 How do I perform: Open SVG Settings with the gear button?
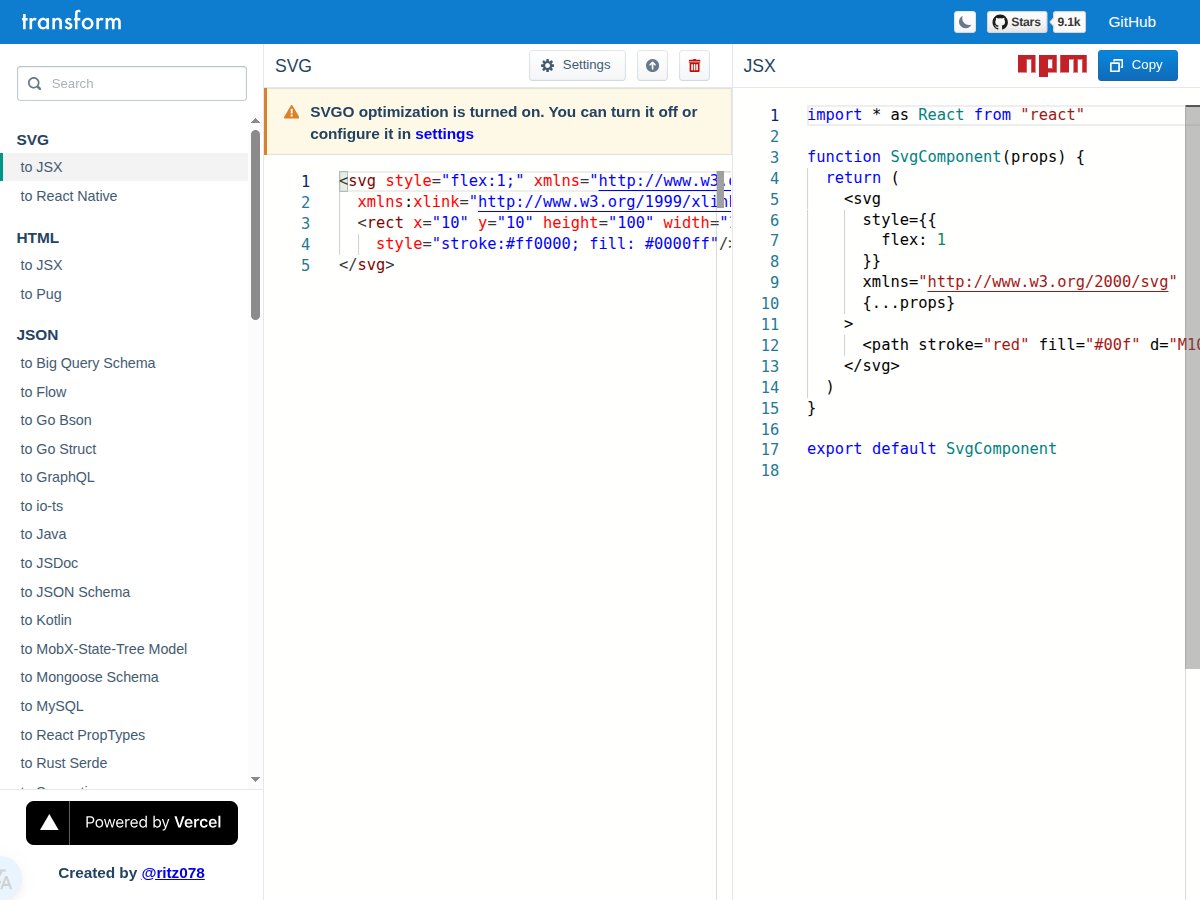[x=576, y=65]
